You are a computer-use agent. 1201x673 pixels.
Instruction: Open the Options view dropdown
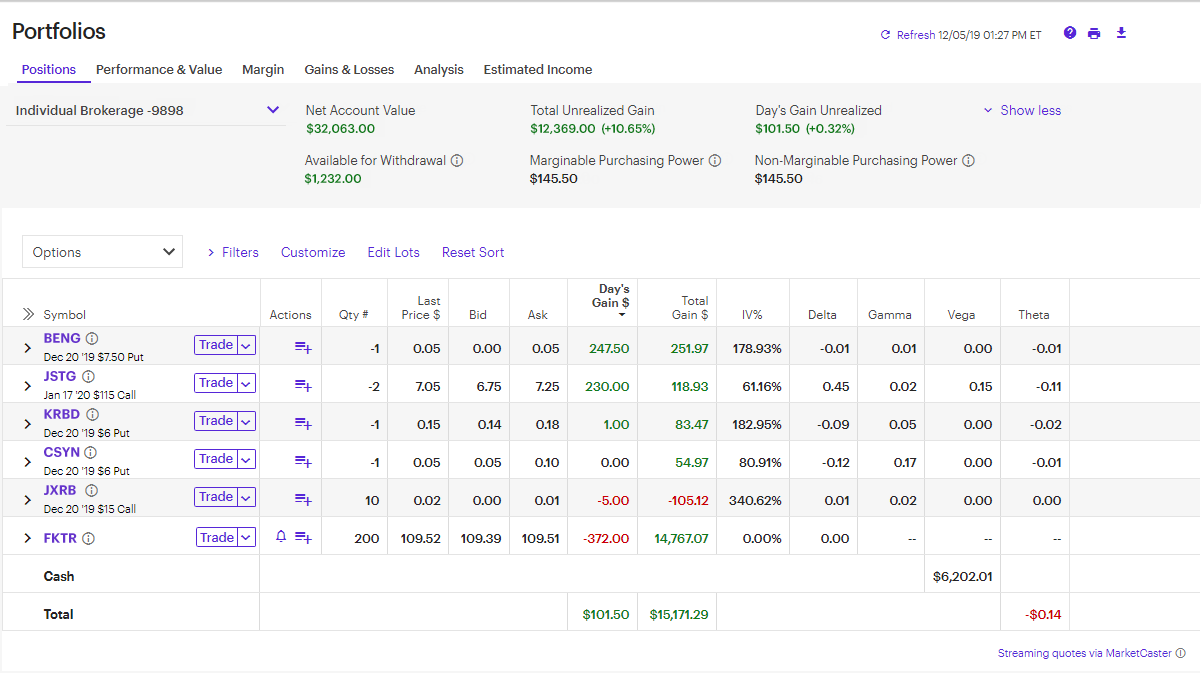[x=102, y=252]
